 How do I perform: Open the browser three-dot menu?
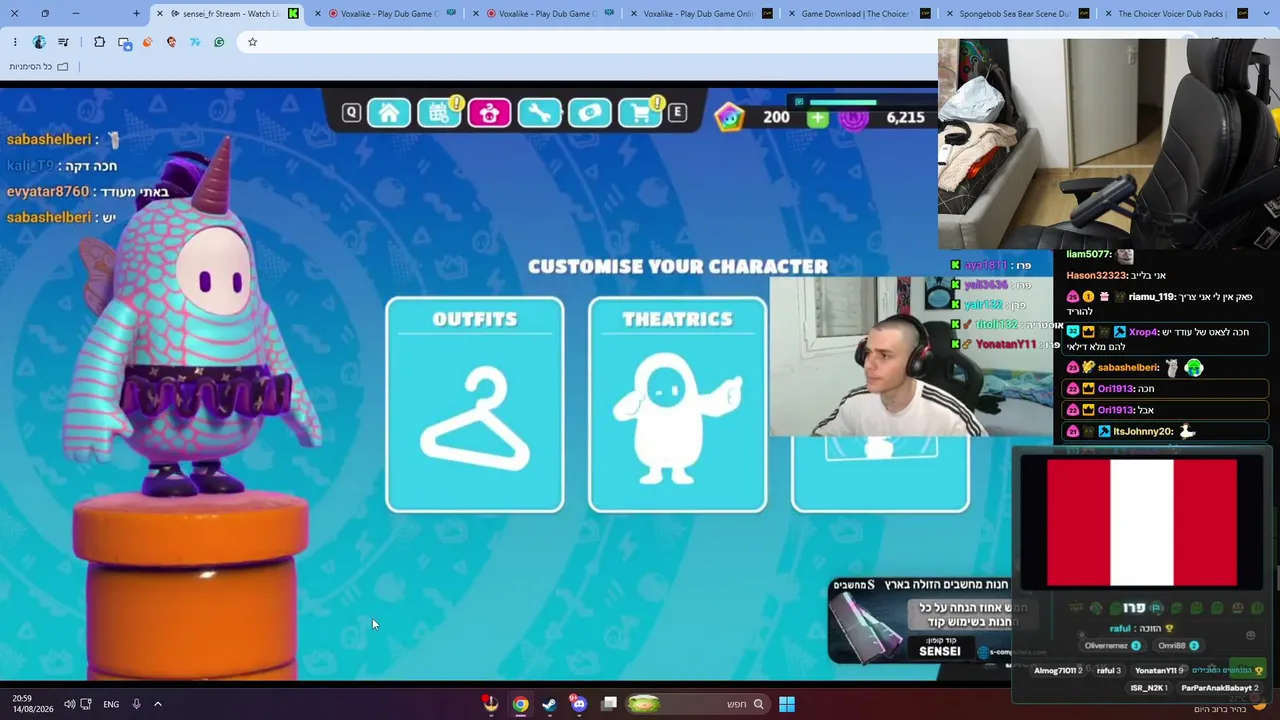tap(15, 42)
